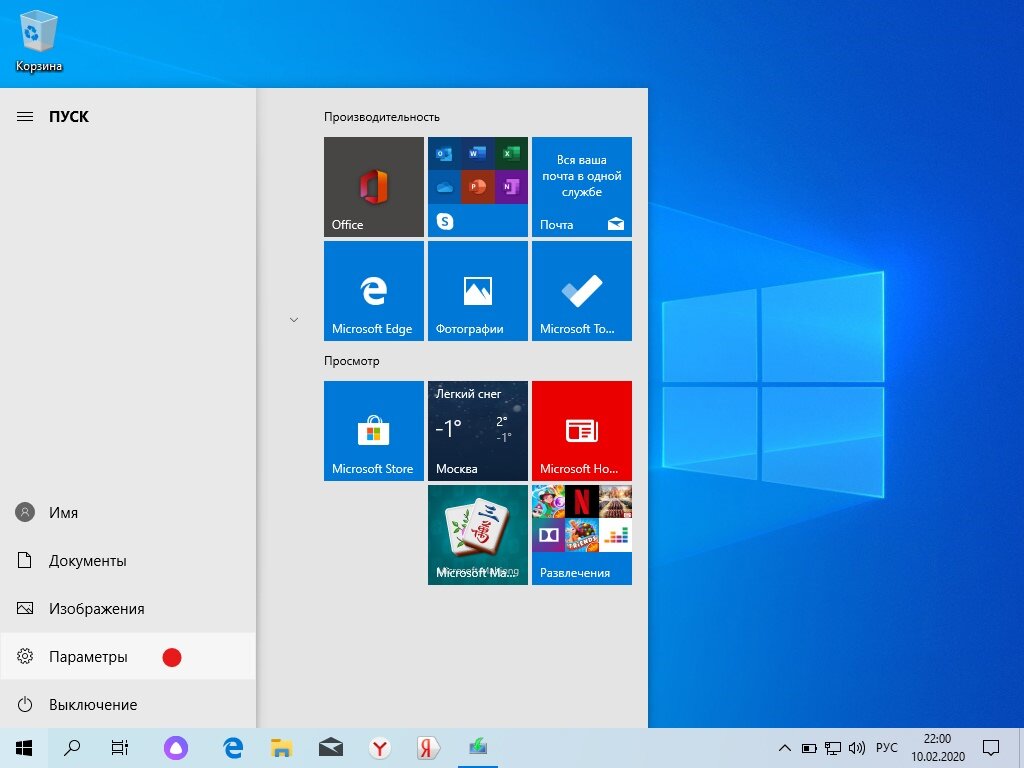The image size is (1024, 768).
Task: Launch Alice assistant purple icon
Action: point(176,748)
